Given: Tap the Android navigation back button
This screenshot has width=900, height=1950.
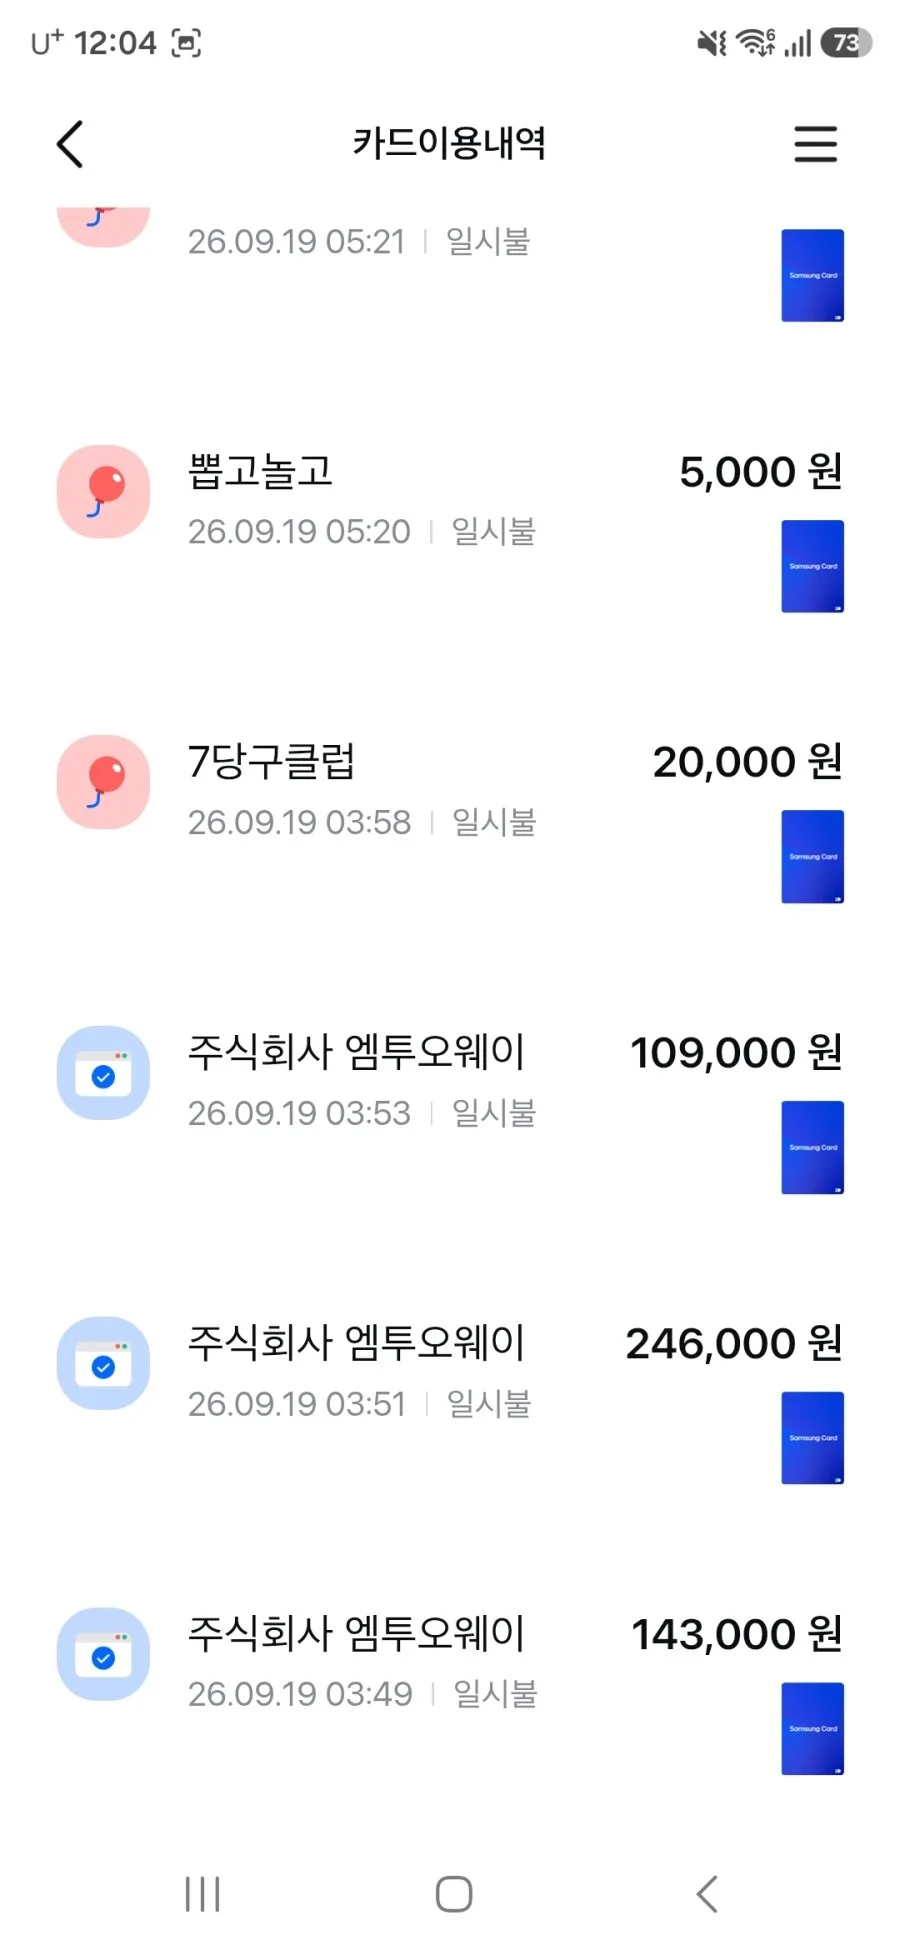Looking at the screenshot, I should pyautogui.click(x=707, y=1894).
